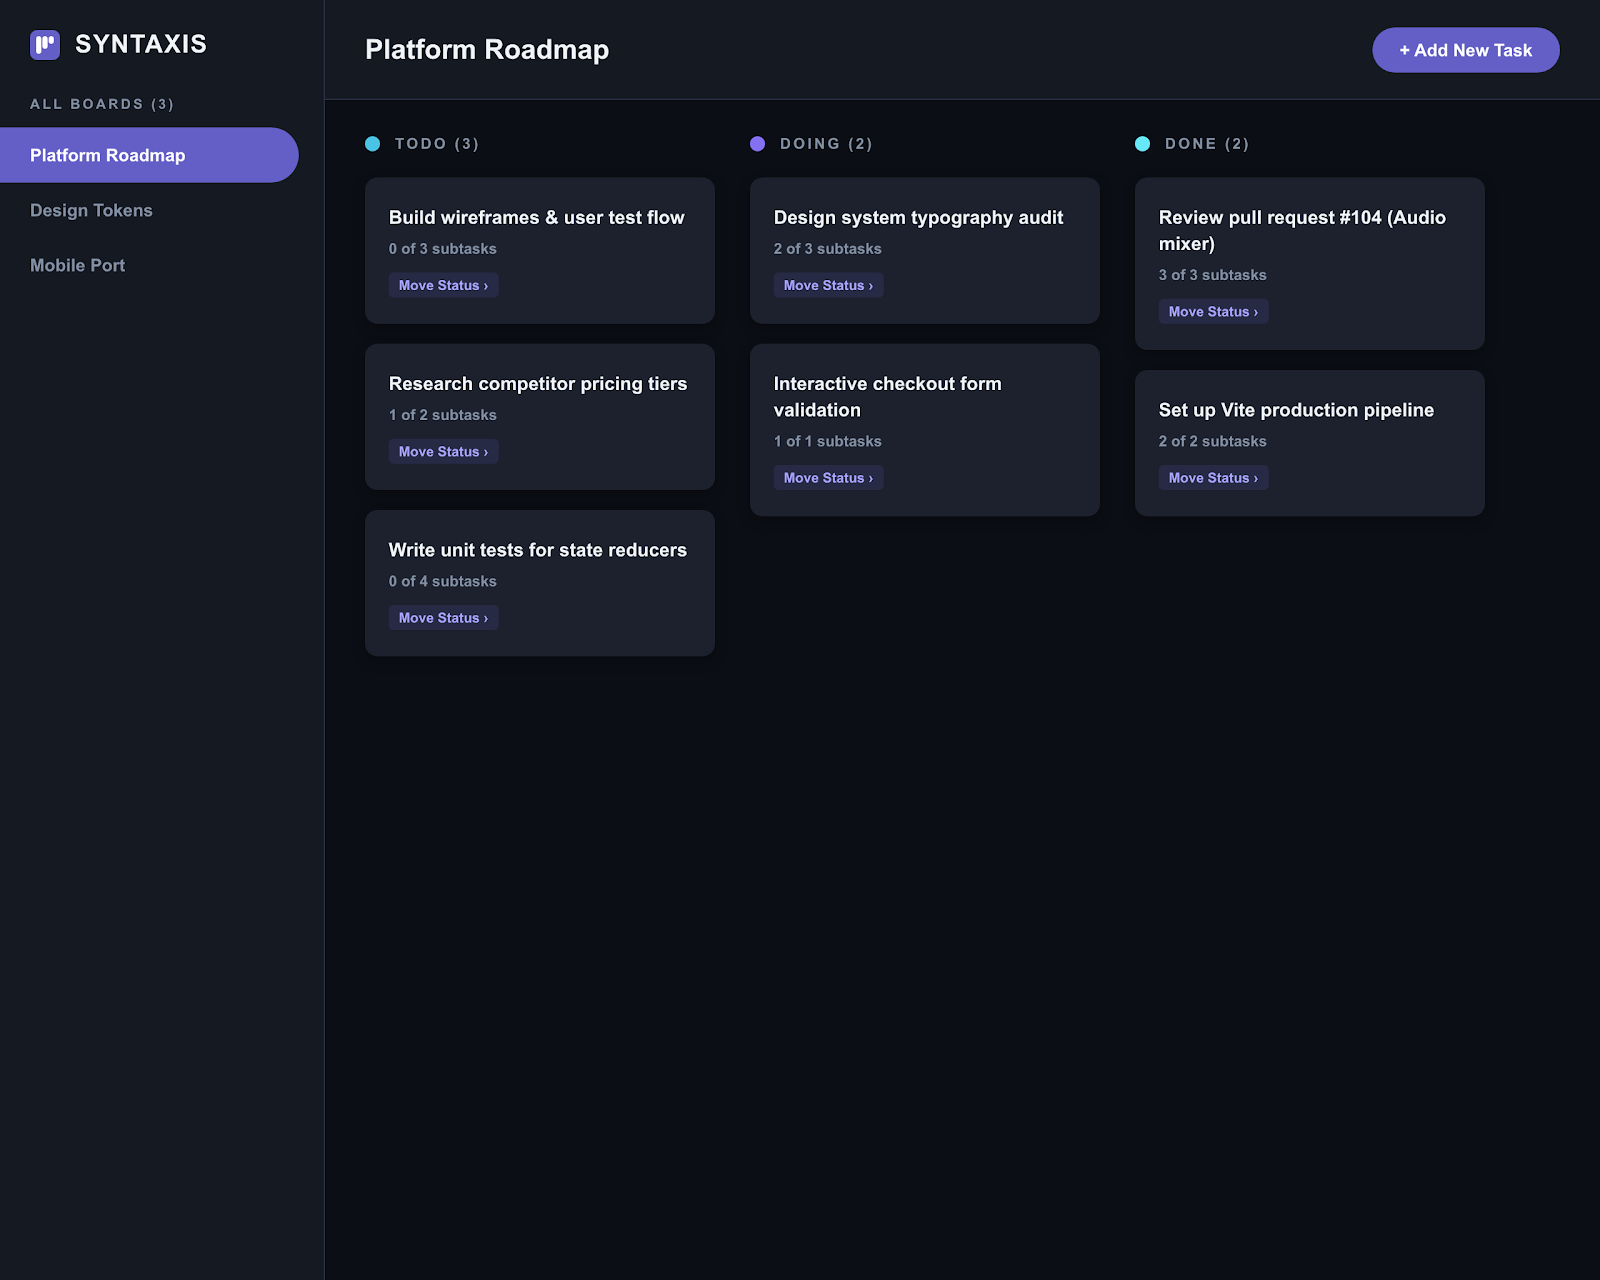Click the '0 of 4 subtasks' label

pyautogui.click(x=443, y=581)
